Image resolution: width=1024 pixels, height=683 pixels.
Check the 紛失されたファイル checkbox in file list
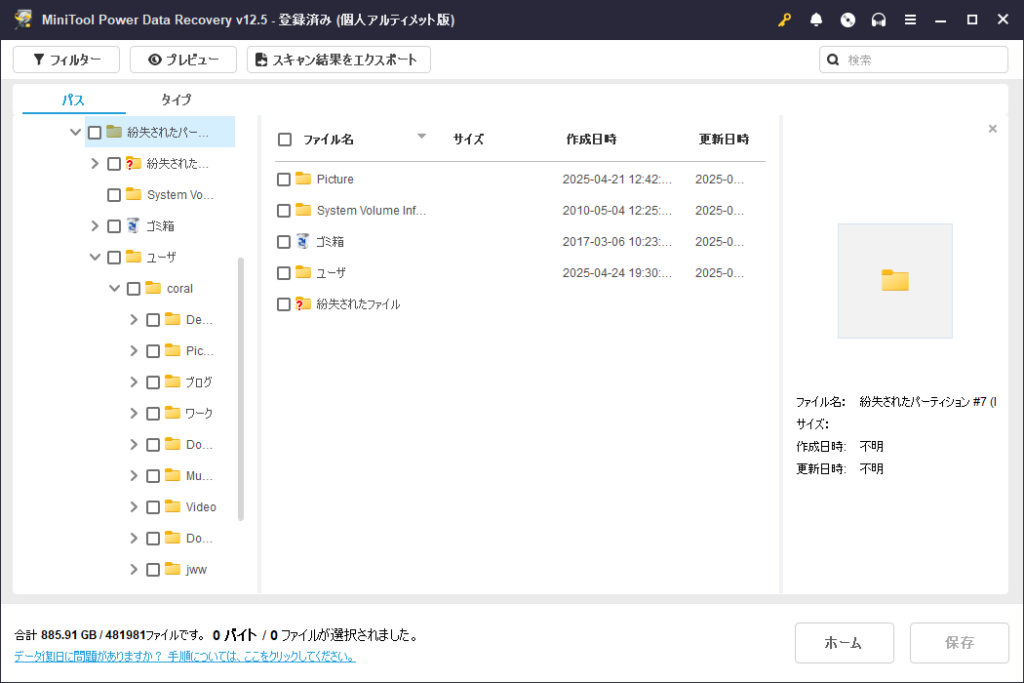coord(283,304)
